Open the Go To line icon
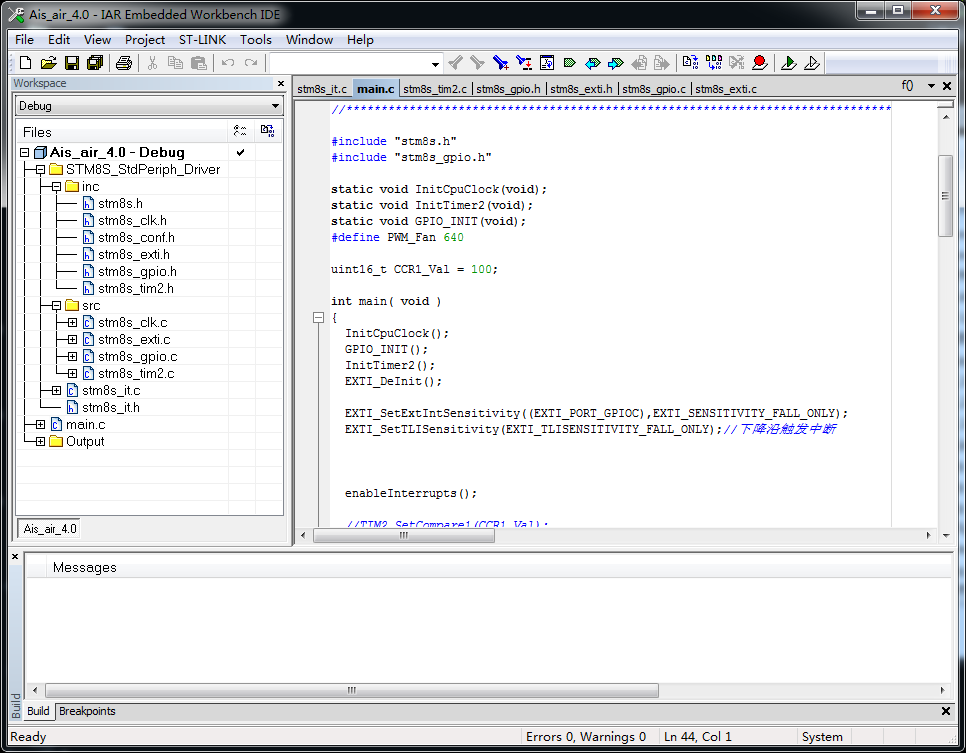Viewport: 966px width, 753px height. [546, 63]
